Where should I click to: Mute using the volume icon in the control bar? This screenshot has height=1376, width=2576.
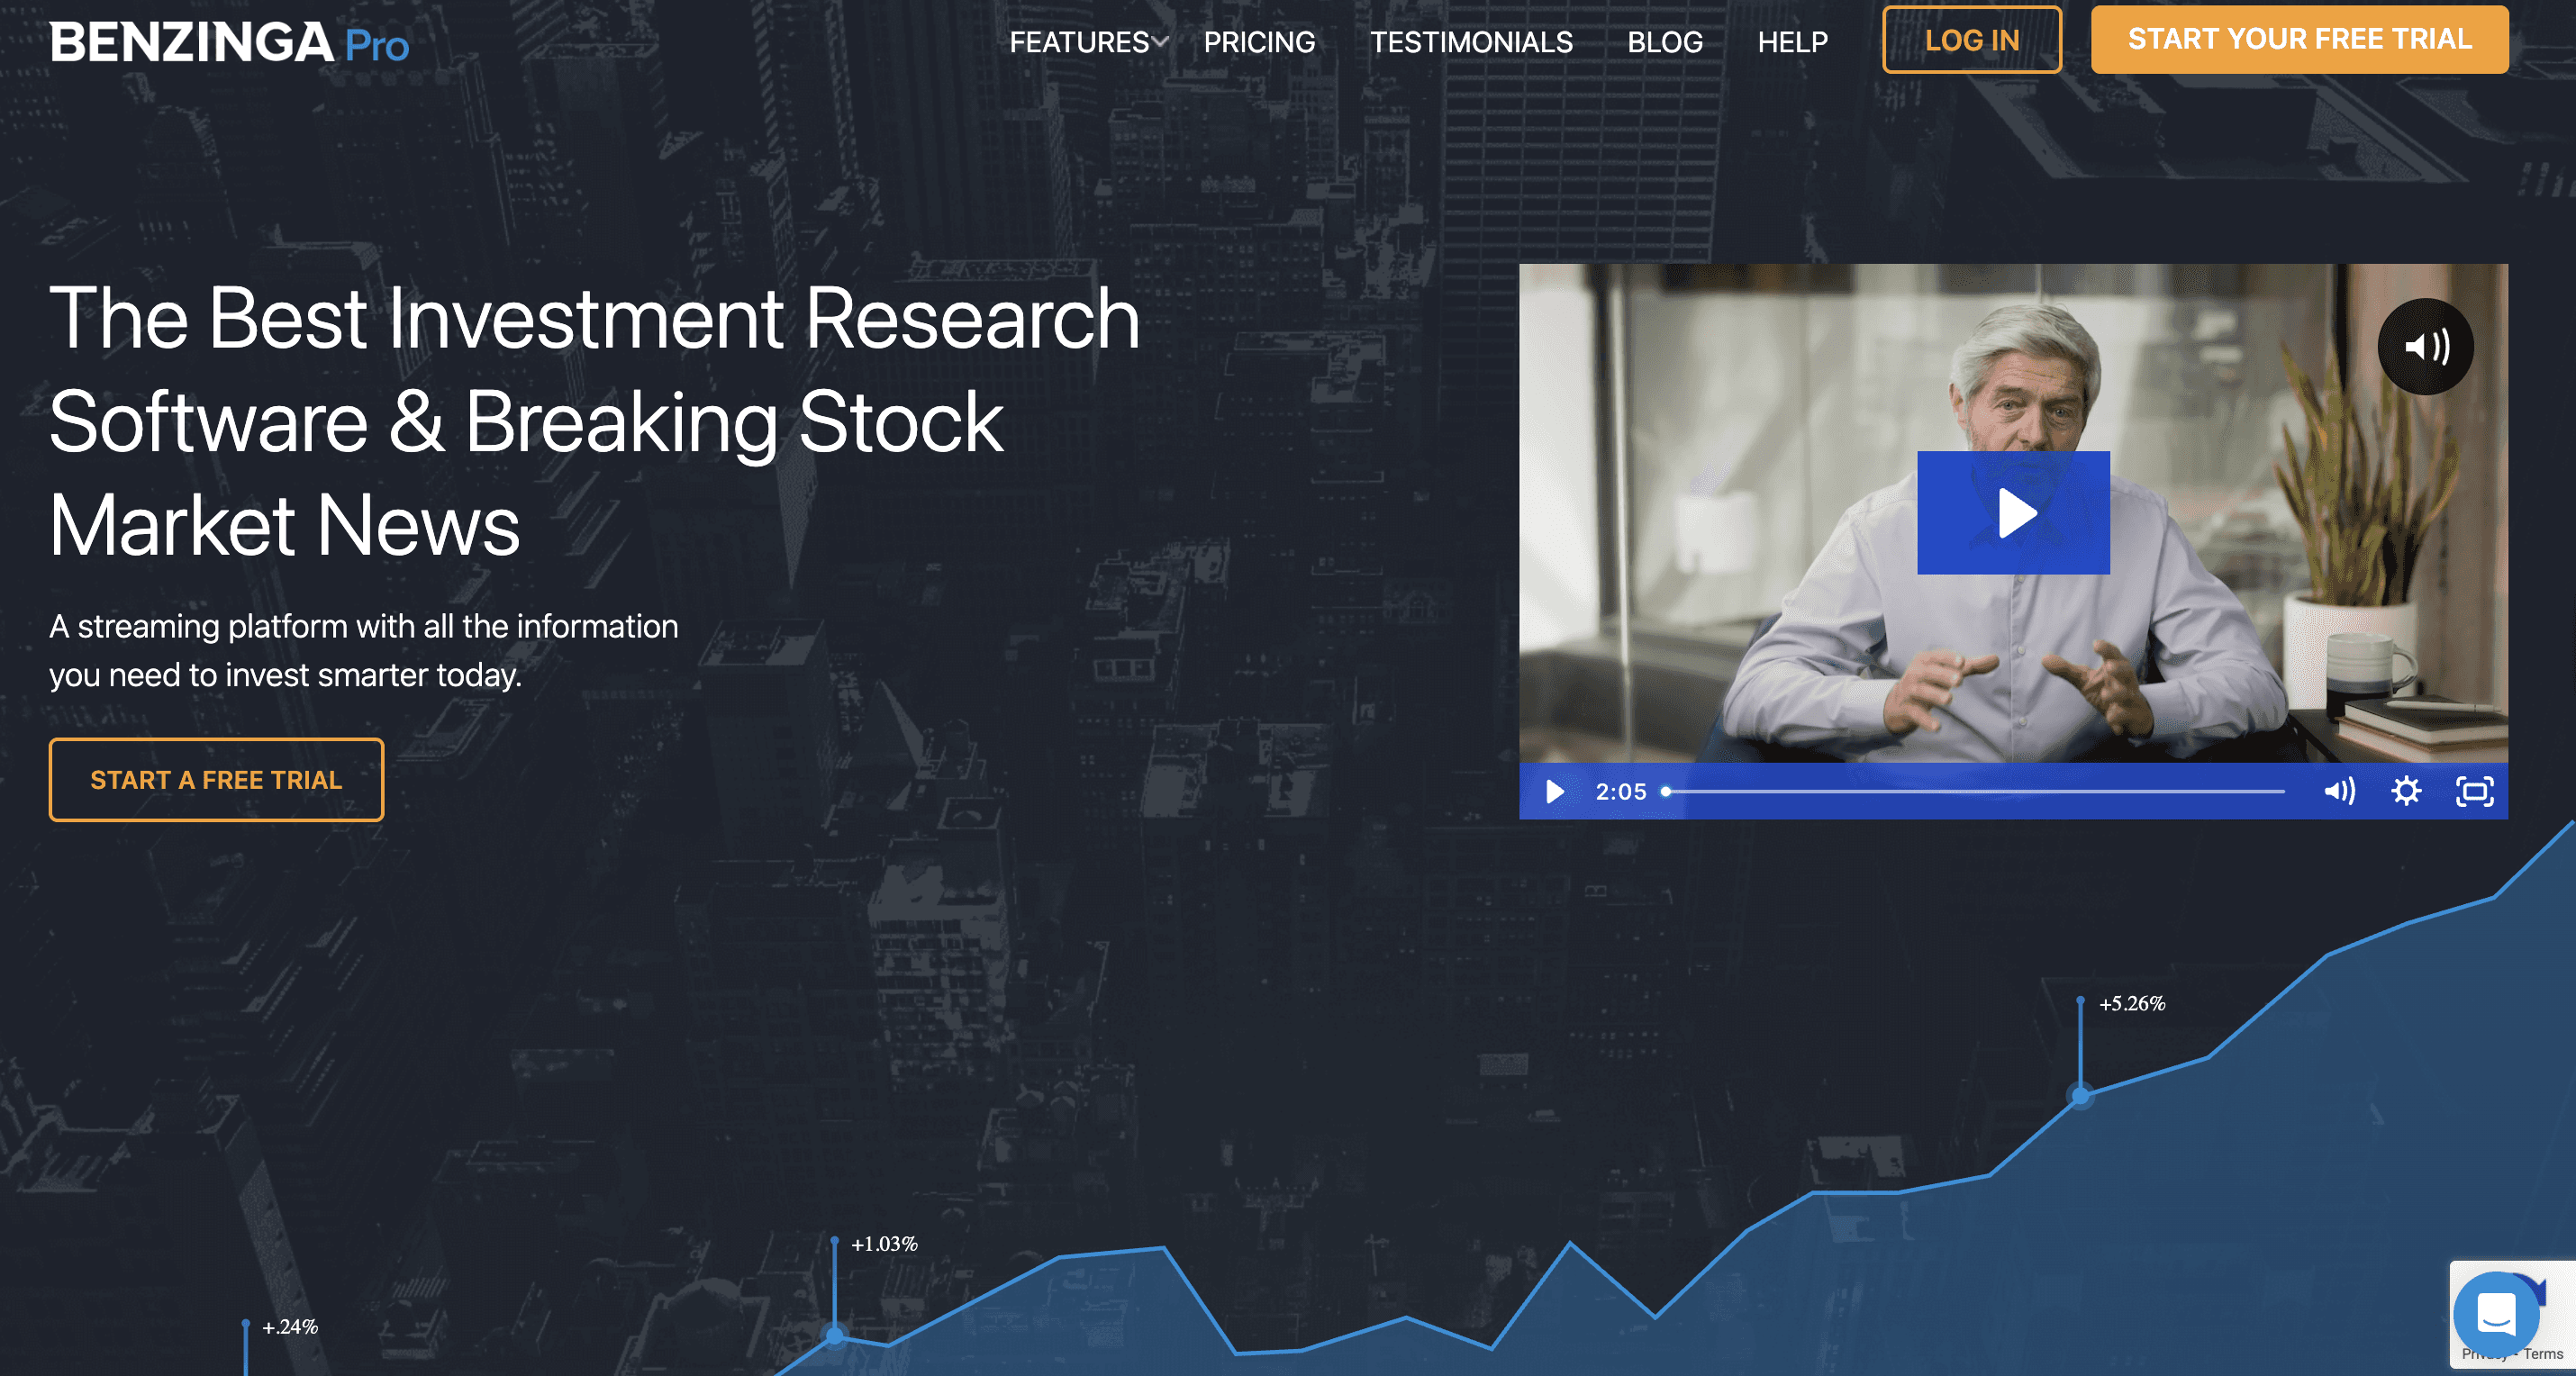pyautogui.click(x=2339, y=792)
